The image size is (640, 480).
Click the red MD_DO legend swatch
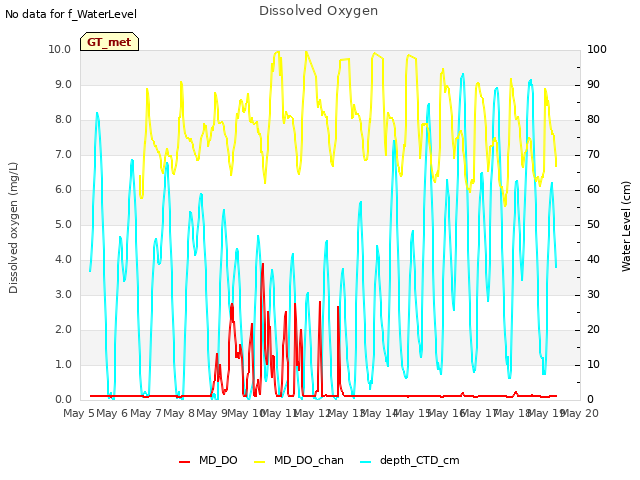point(184,462)
